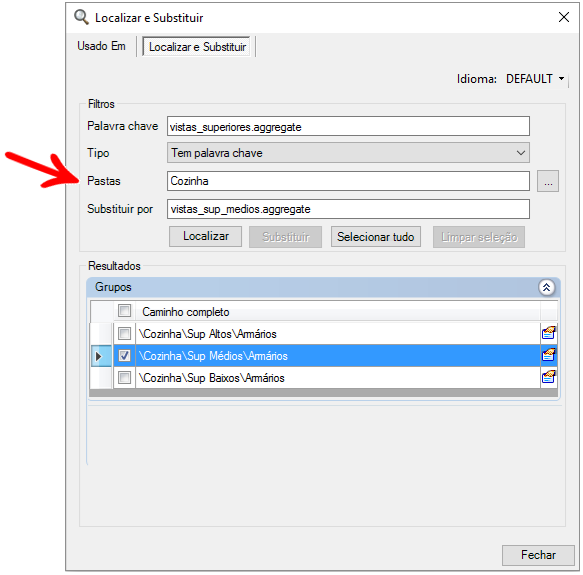Click row indicator arrow beside Sup Médios
The height and width of the screenshot is (575, 583).
(x=99, y=356)
